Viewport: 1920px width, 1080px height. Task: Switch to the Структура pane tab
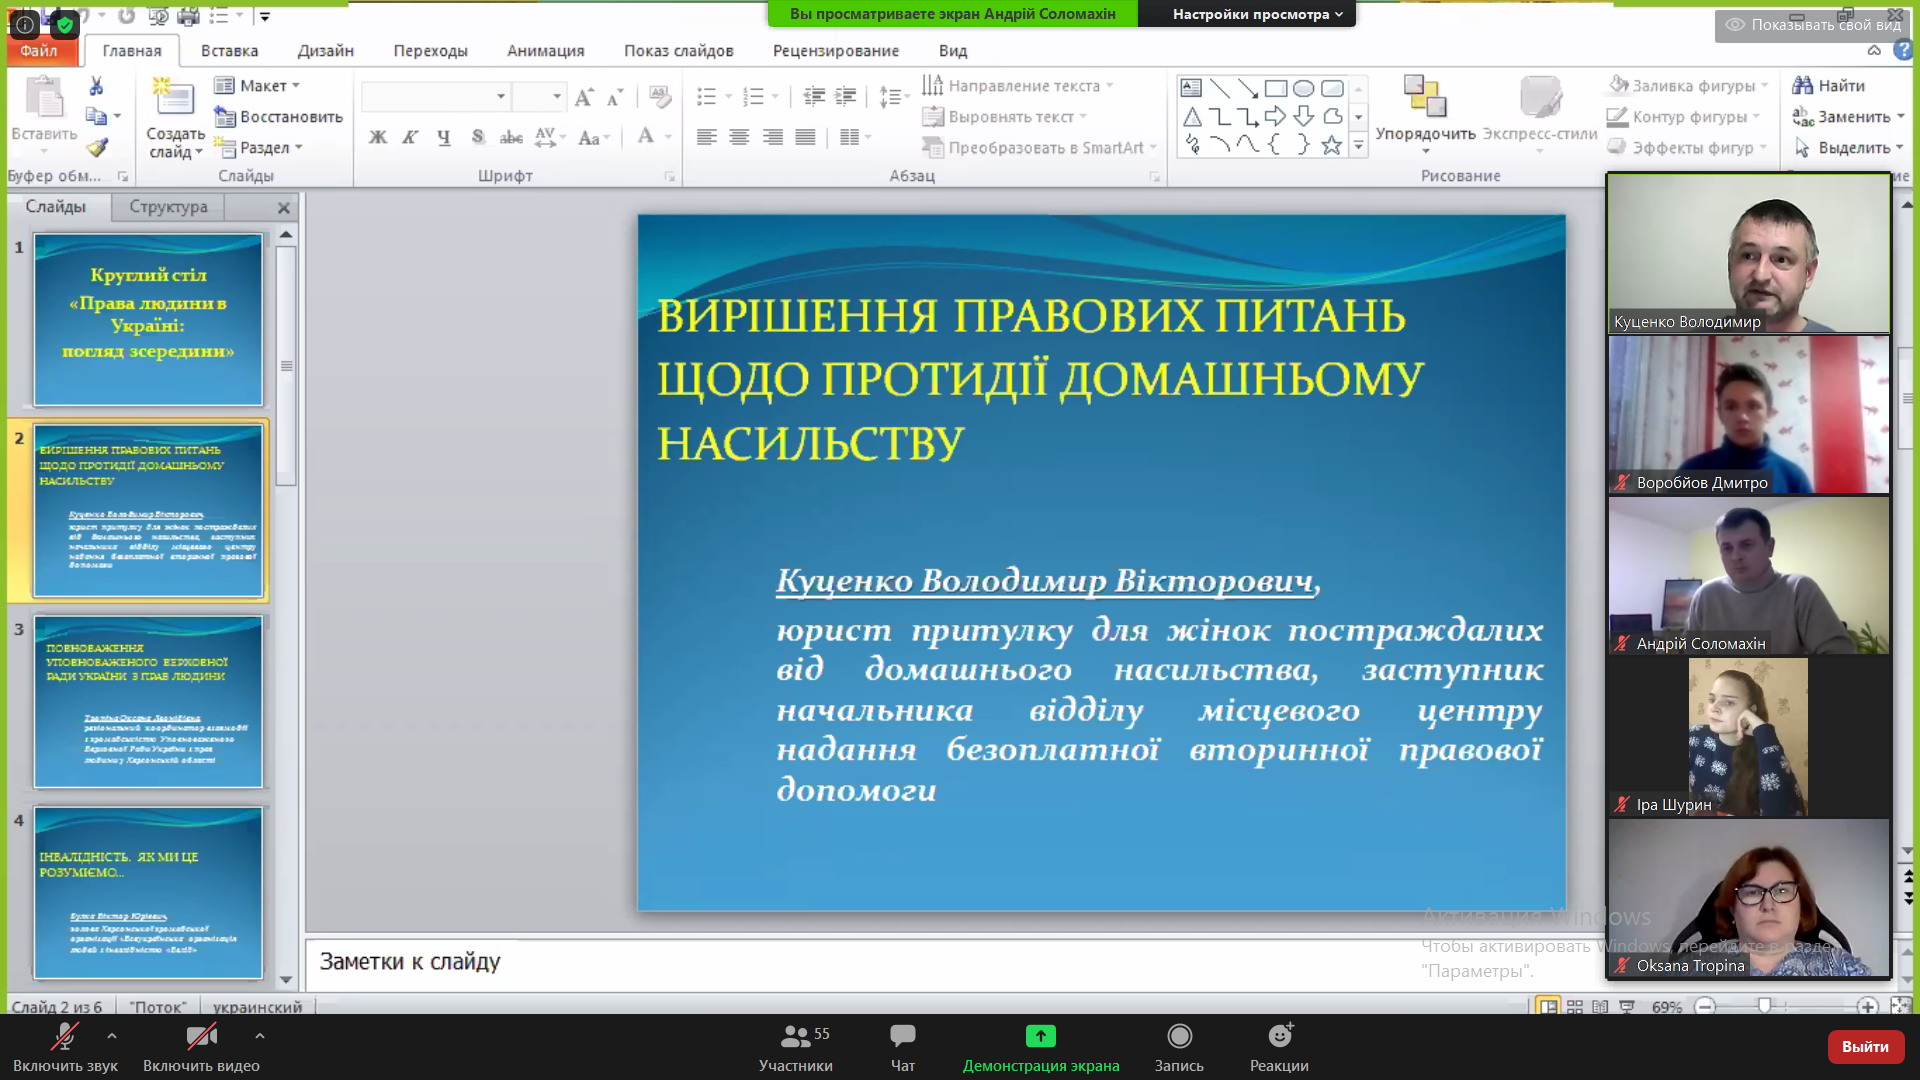(x=168, y=207)
